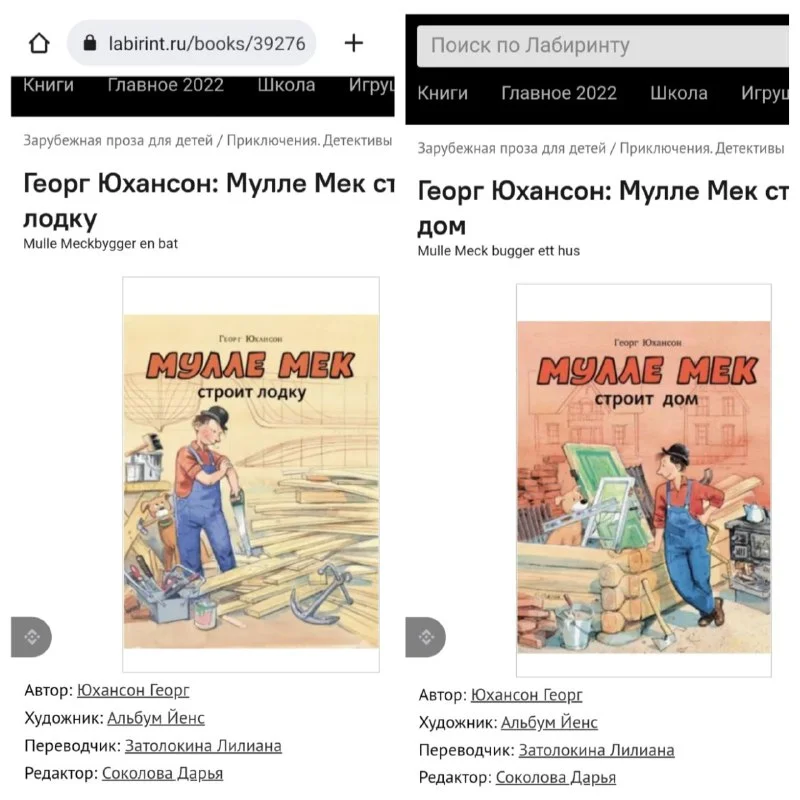Tap floating gray widget icon on left page
Viewport: 800px width, 800px height.
(x=31, y=637)
